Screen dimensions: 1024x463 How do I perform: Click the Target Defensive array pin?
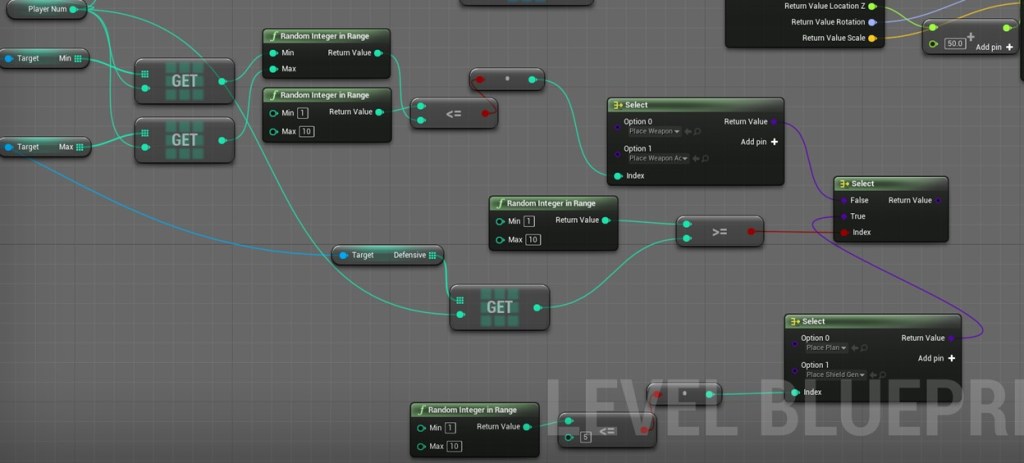point(432,255)
